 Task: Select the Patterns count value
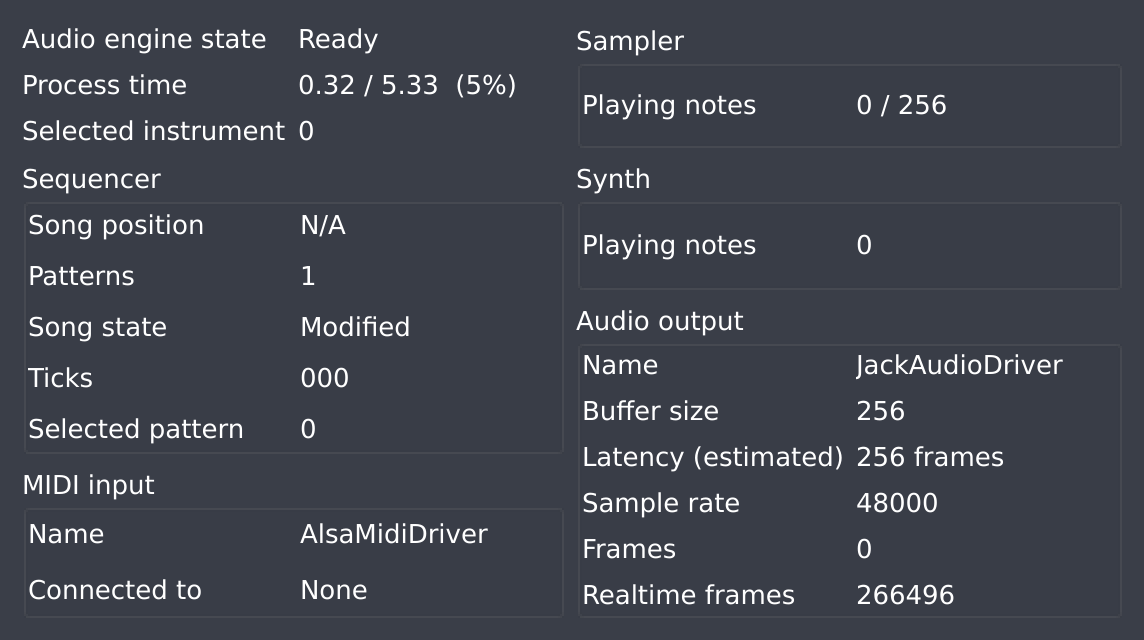(x=306, y=276)
